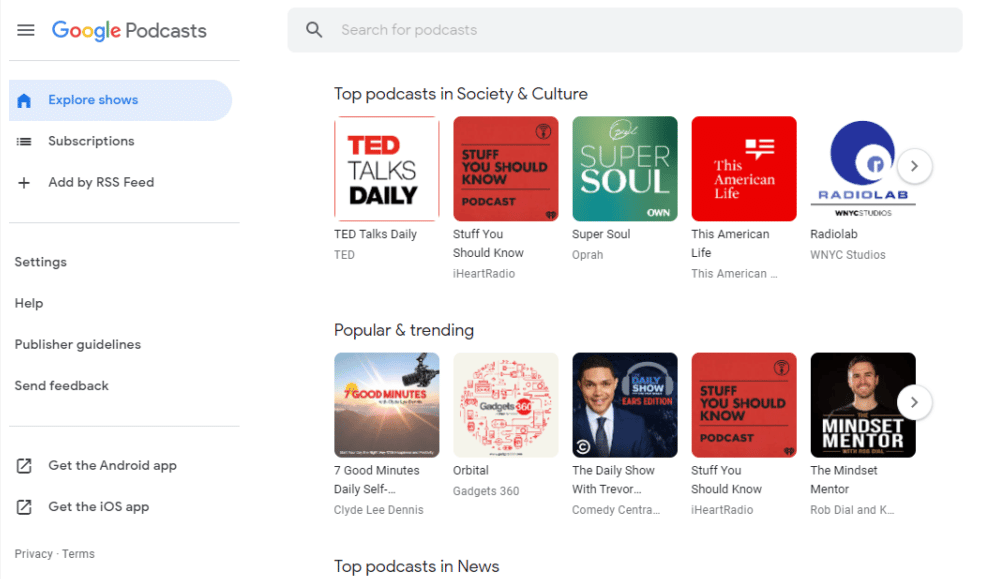Viewport: 1000px width, 579px height.
Task: Open Super Soul cover art
Action: coord(625,168)
